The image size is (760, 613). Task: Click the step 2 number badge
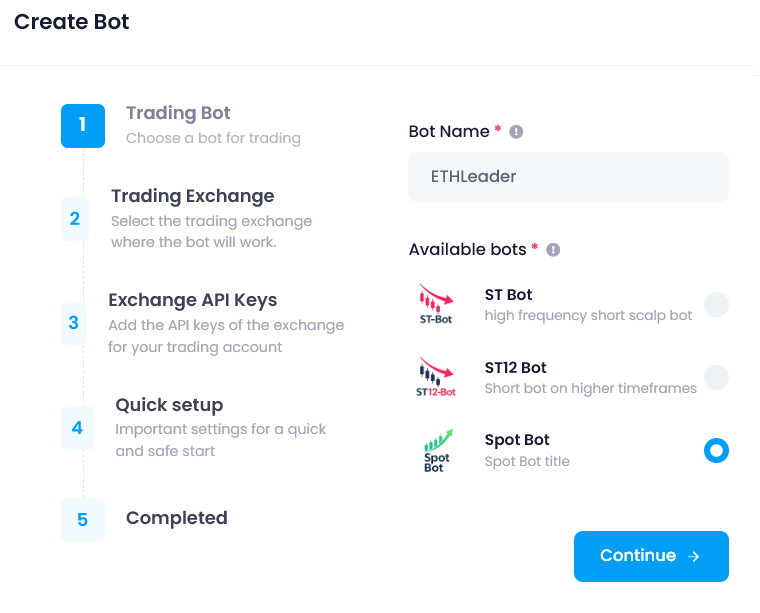coord(75,218)
